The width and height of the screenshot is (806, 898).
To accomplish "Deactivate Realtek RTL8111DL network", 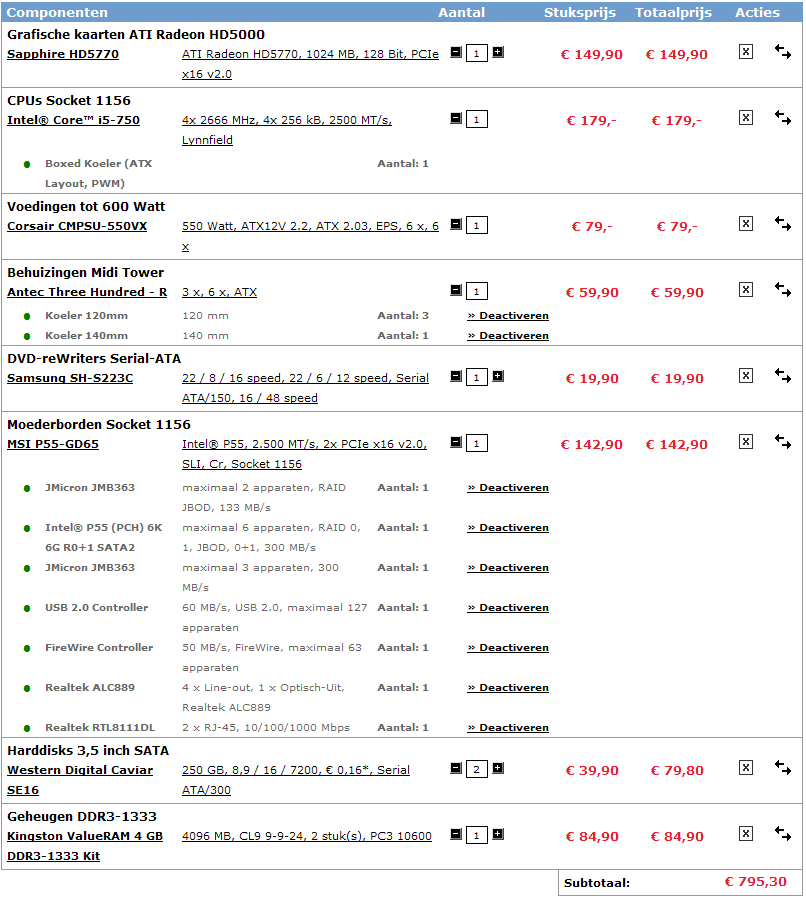I will (508, 728).
